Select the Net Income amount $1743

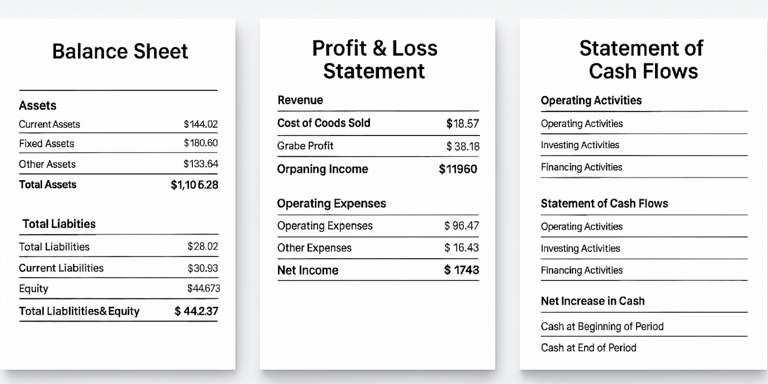[461, 270]
